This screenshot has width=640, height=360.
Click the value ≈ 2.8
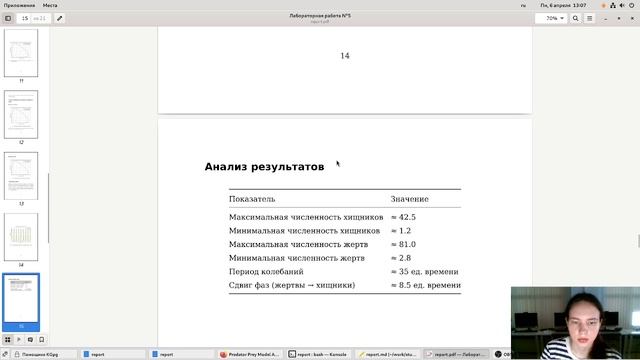pos(401,258)
